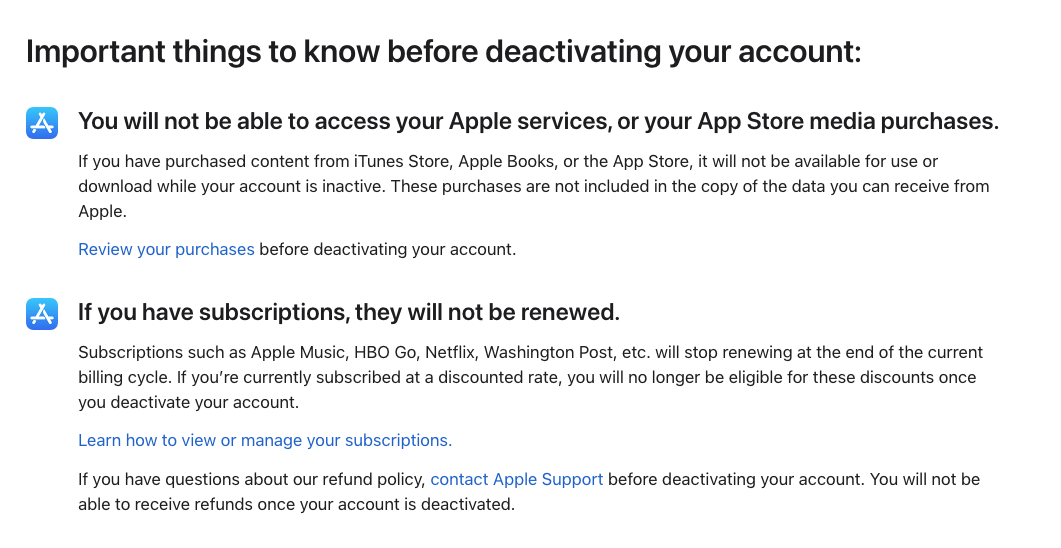The image size is (1061, 548).
Task: Click the App Store icon beside subscriptions heading
Action: pos(42,314)
